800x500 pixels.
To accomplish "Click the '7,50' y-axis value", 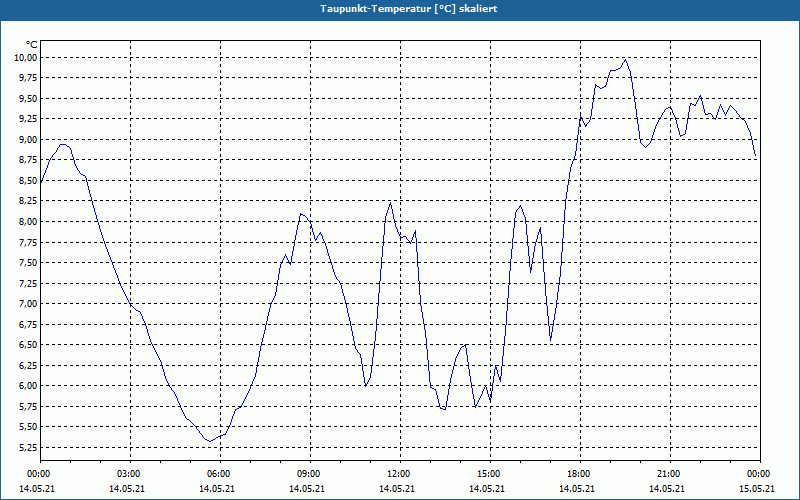I will [x=27, y=263].
